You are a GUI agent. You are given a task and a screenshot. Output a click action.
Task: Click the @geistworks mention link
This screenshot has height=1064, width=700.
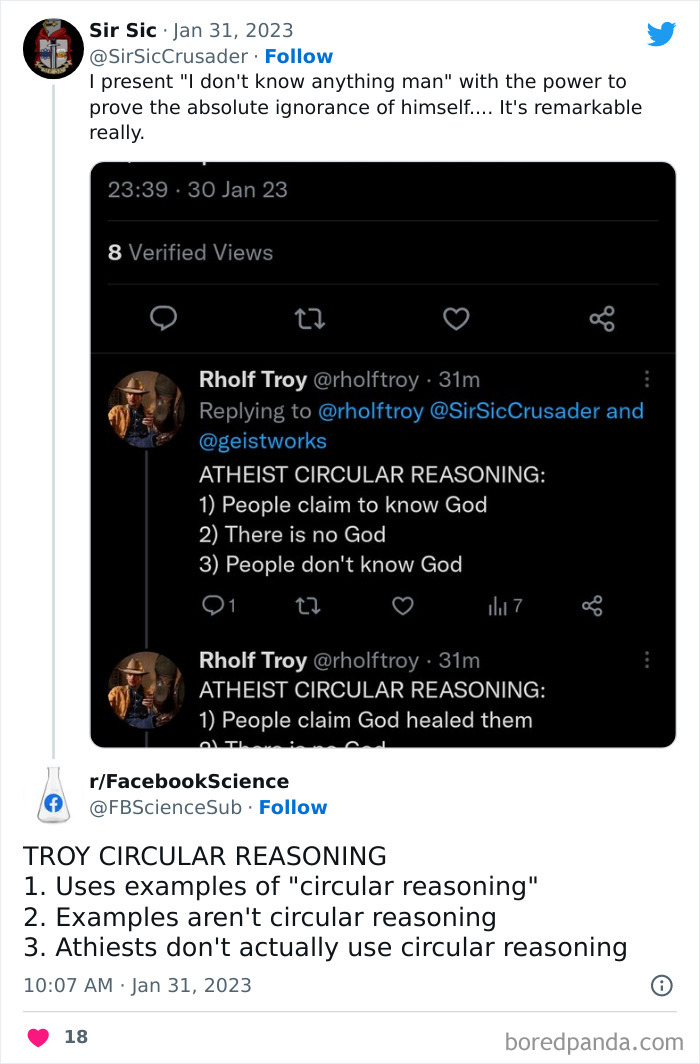[263, 440]
